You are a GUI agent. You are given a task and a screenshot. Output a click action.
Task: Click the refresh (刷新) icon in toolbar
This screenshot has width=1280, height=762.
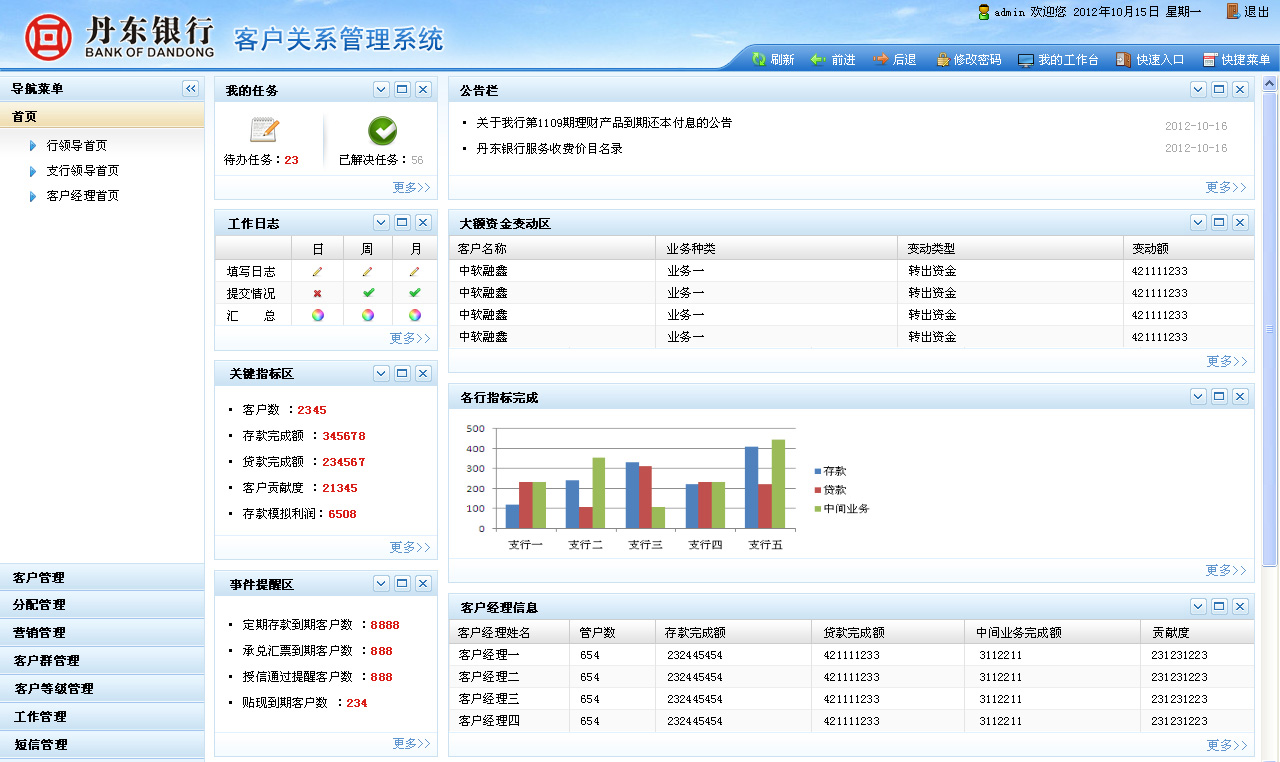759,60
